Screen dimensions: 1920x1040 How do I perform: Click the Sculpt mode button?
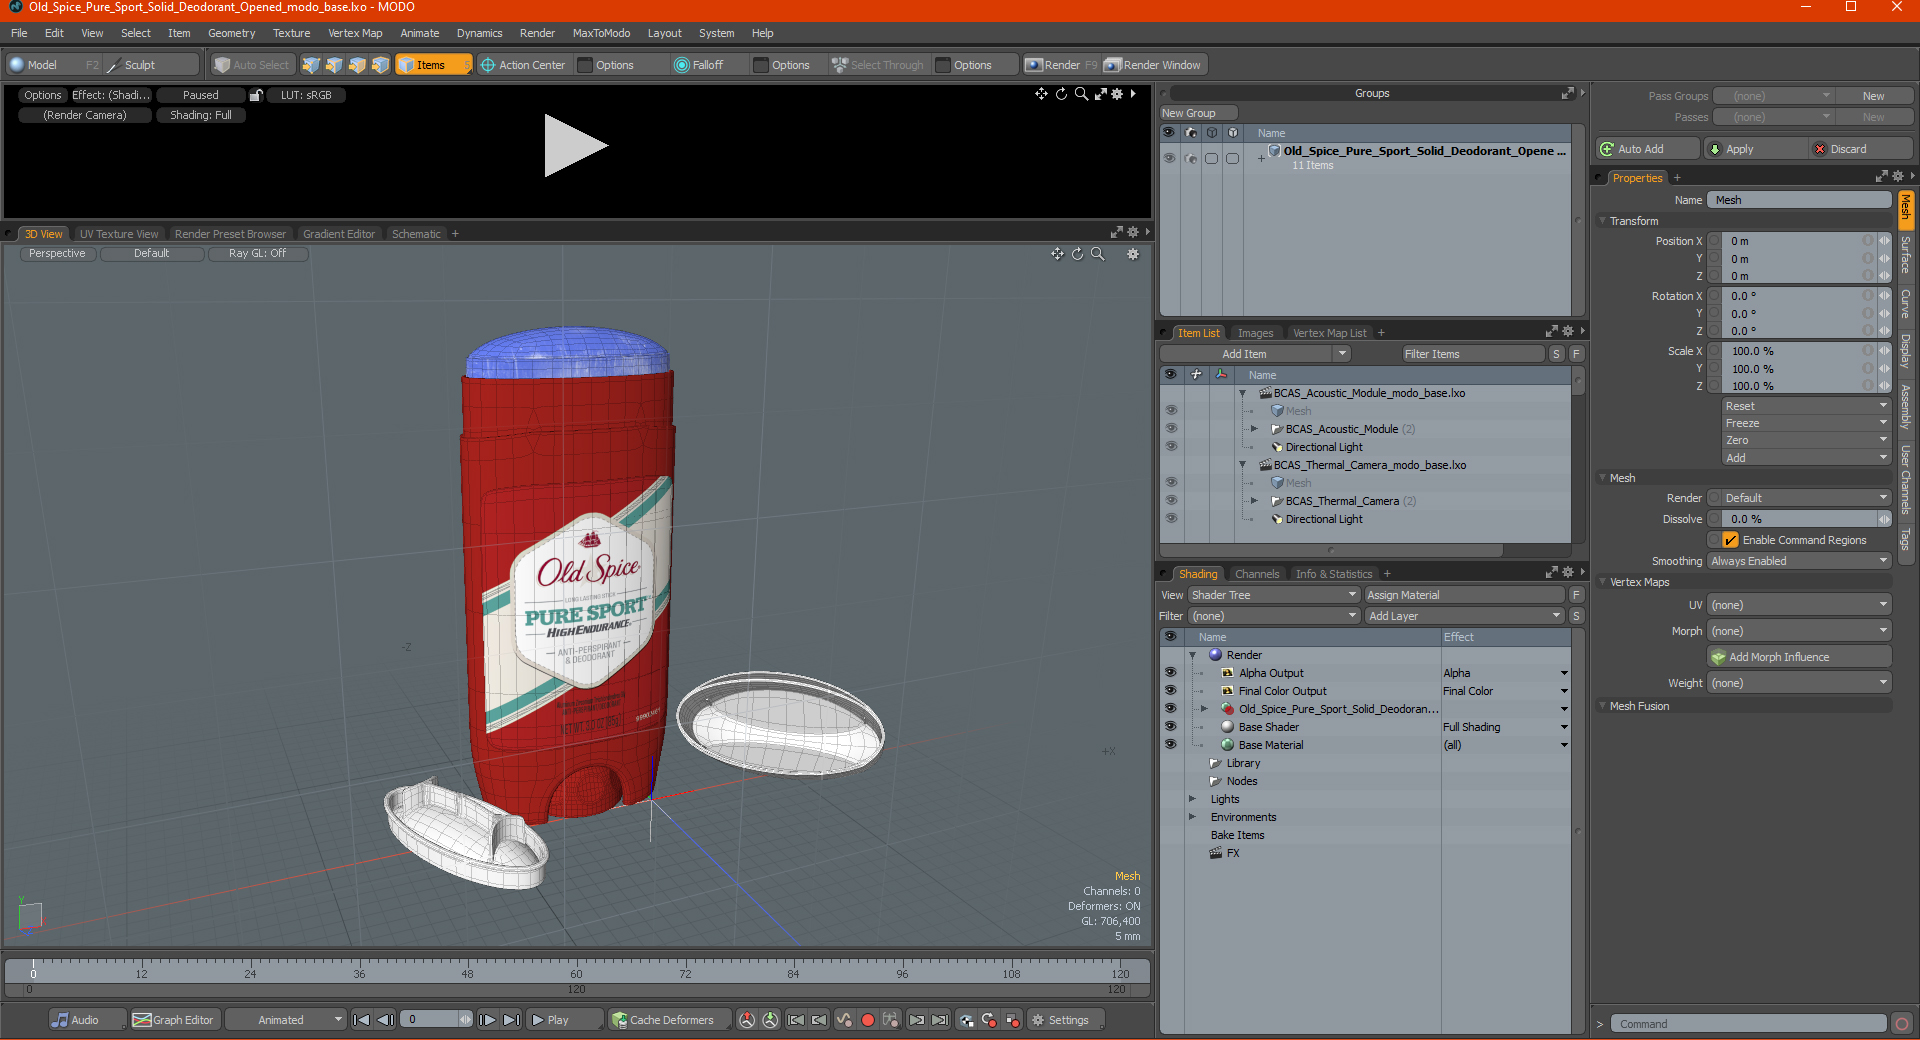[152, 65]
